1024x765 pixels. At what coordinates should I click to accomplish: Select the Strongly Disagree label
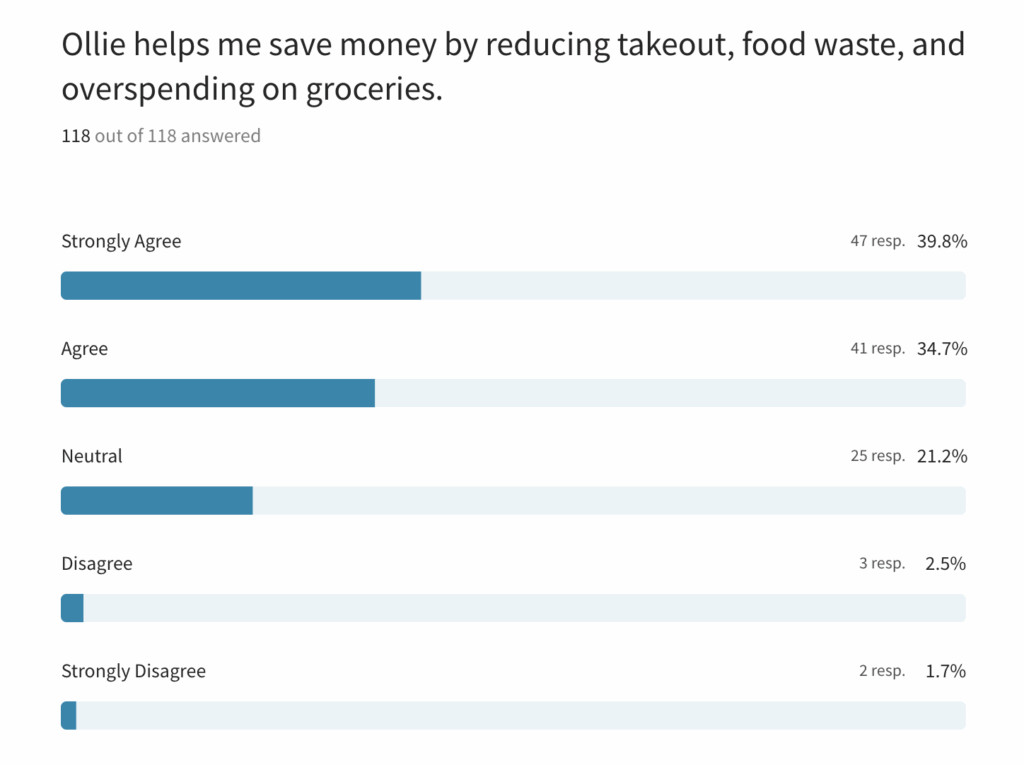tap(134, 671)
